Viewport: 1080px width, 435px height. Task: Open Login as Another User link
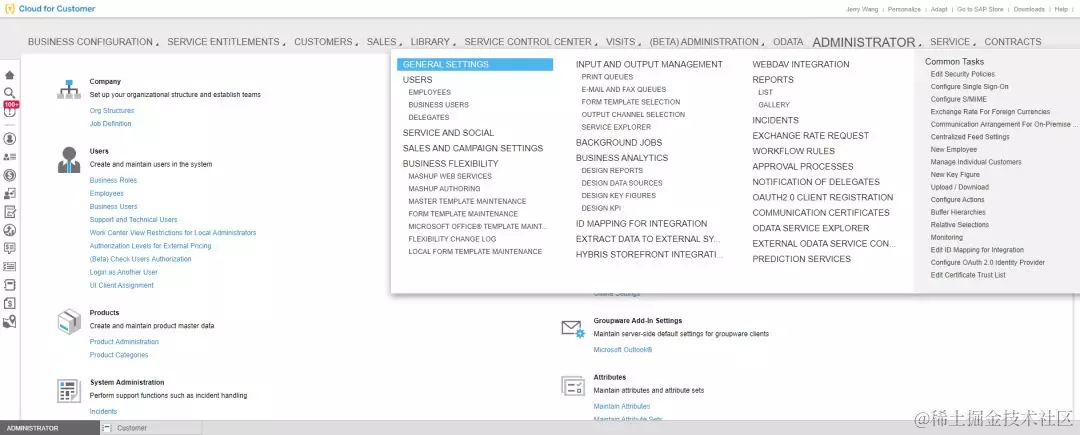tap(123, 273)
